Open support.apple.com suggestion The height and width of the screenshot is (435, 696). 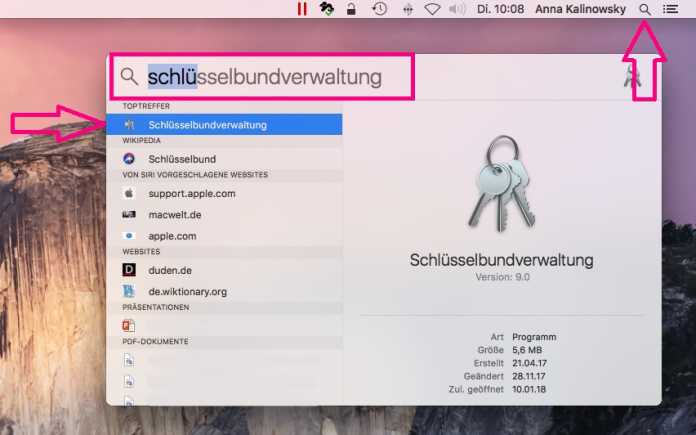point(224,194)
